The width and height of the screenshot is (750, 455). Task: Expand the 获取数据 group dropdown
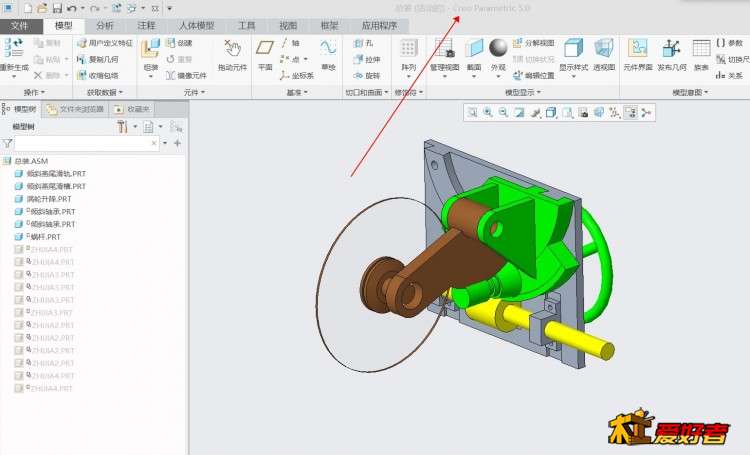(x=105, y=92)
